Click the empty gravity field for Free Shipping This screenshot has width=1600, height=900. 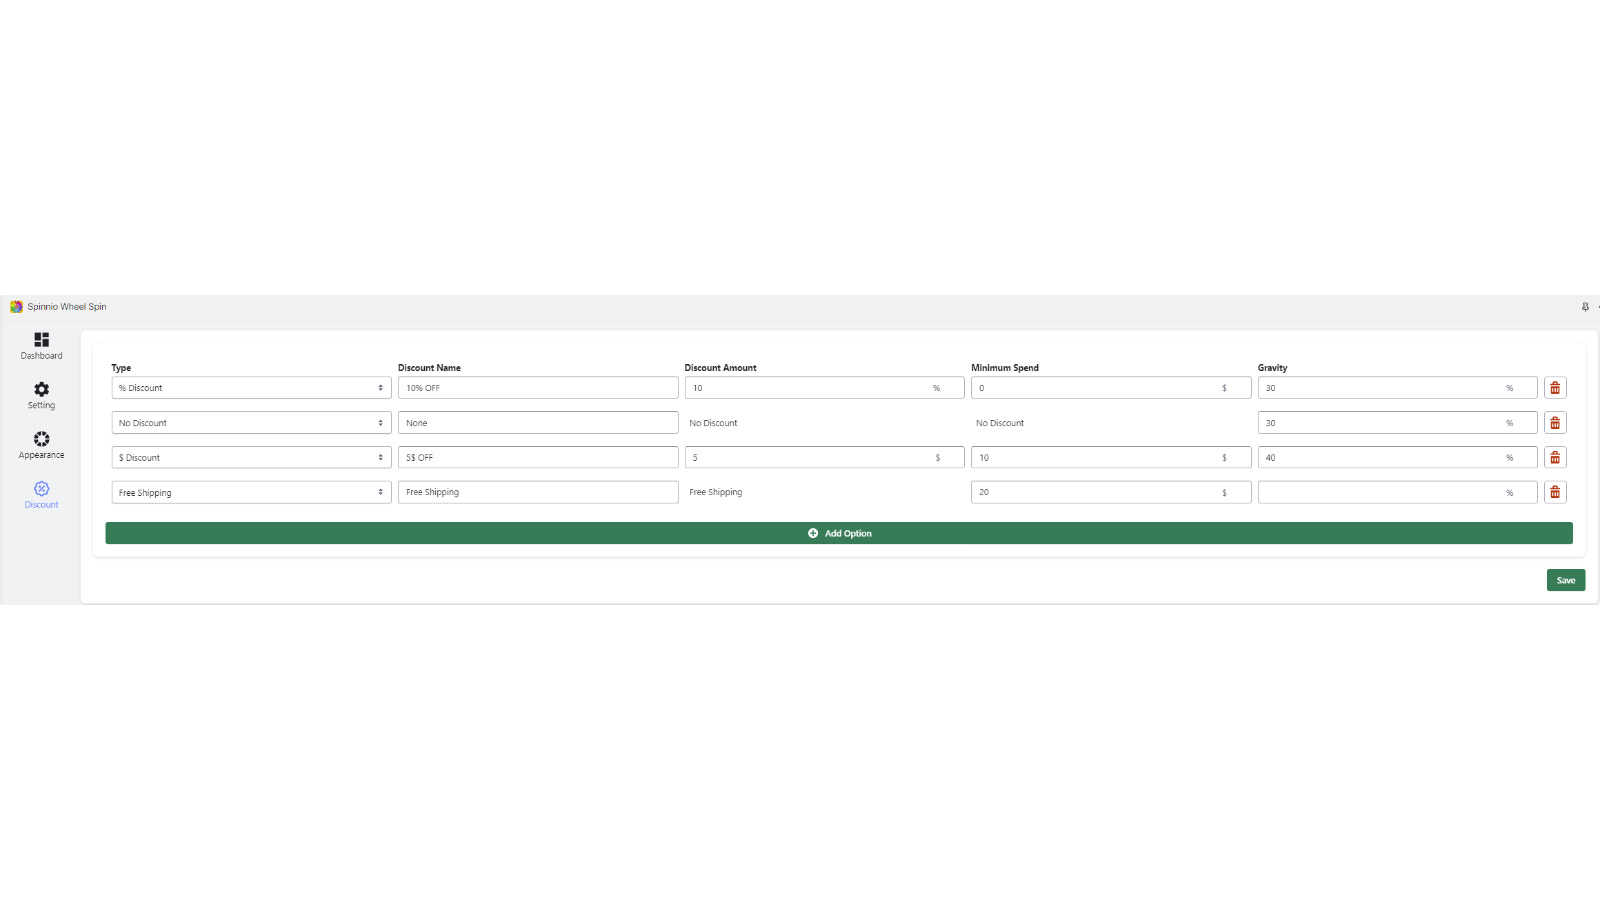[x=1397, y=492]
